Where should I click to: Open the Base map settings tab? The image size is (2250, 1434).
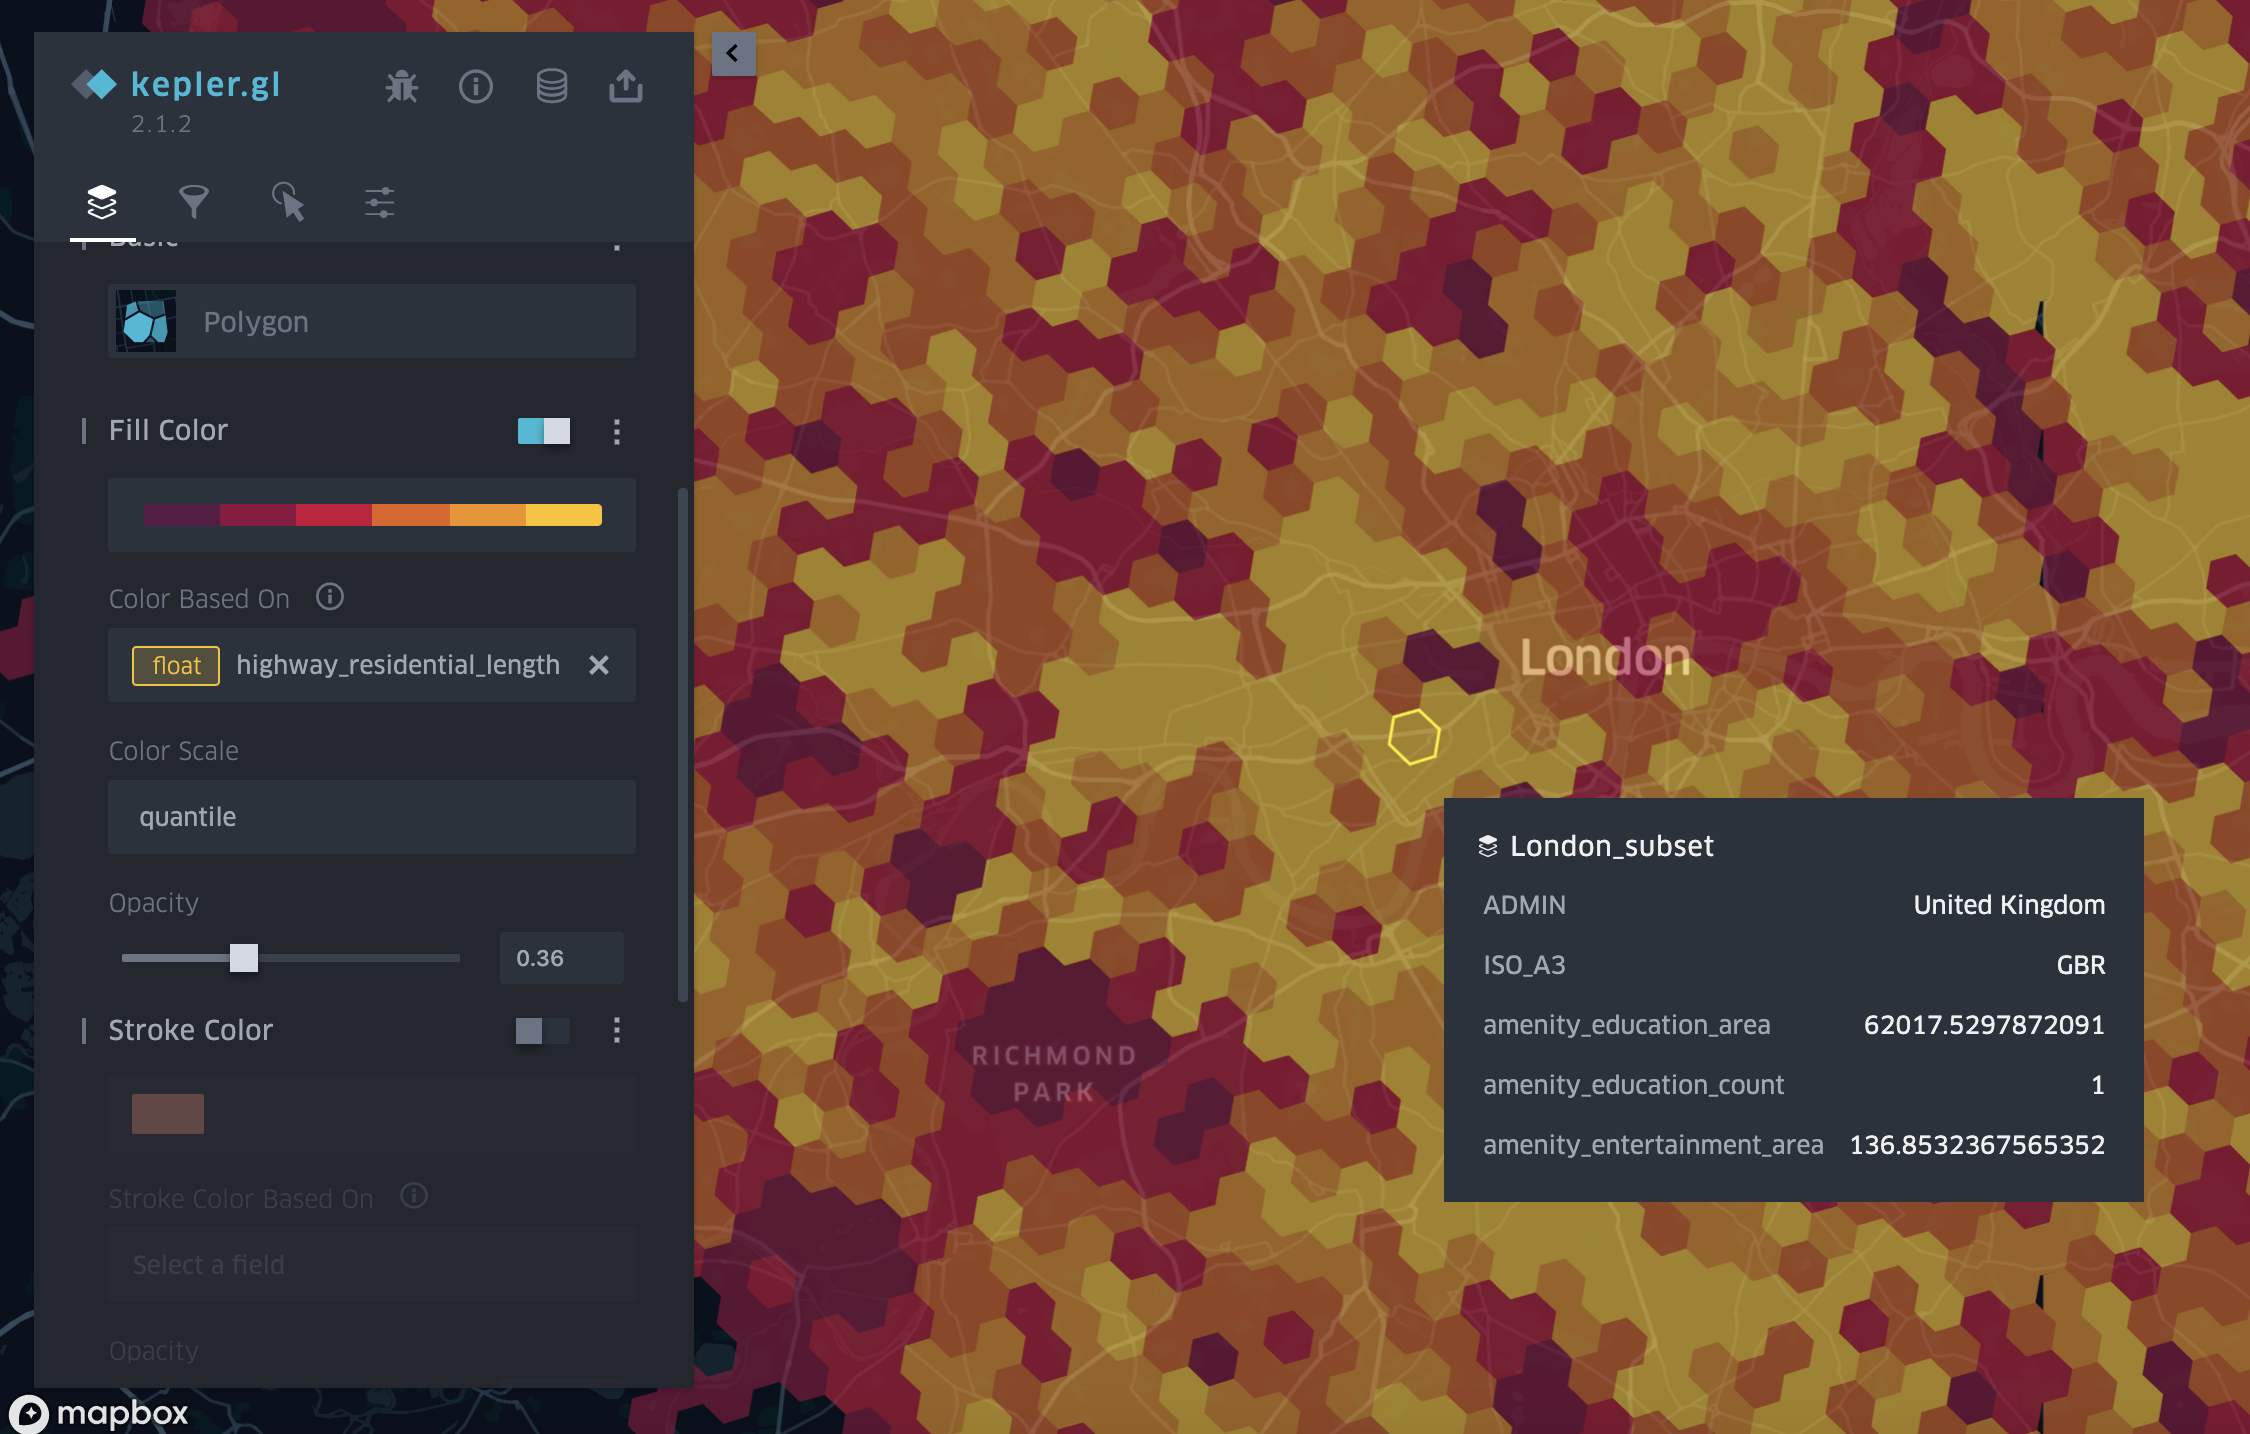pyautogui.click(x=380, y=202)
